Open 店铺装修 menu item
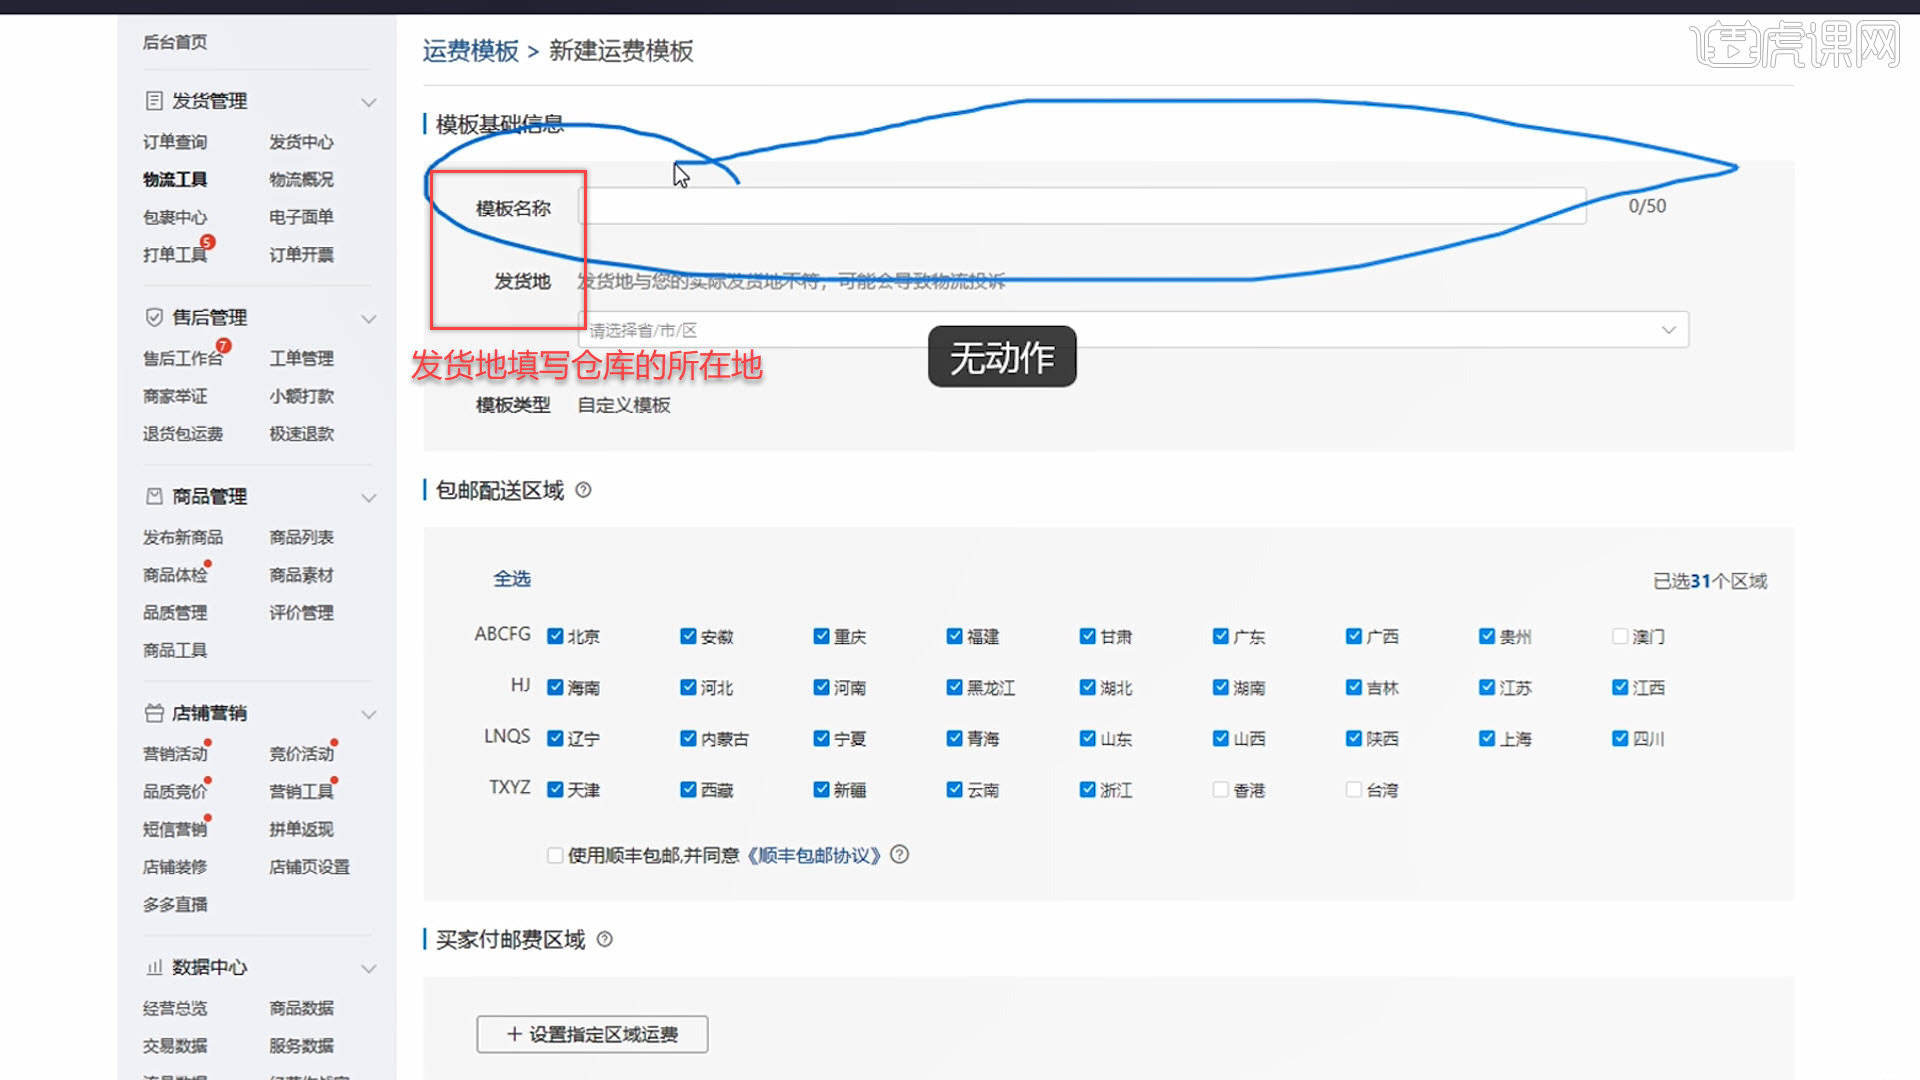 (x=175, y=867)
